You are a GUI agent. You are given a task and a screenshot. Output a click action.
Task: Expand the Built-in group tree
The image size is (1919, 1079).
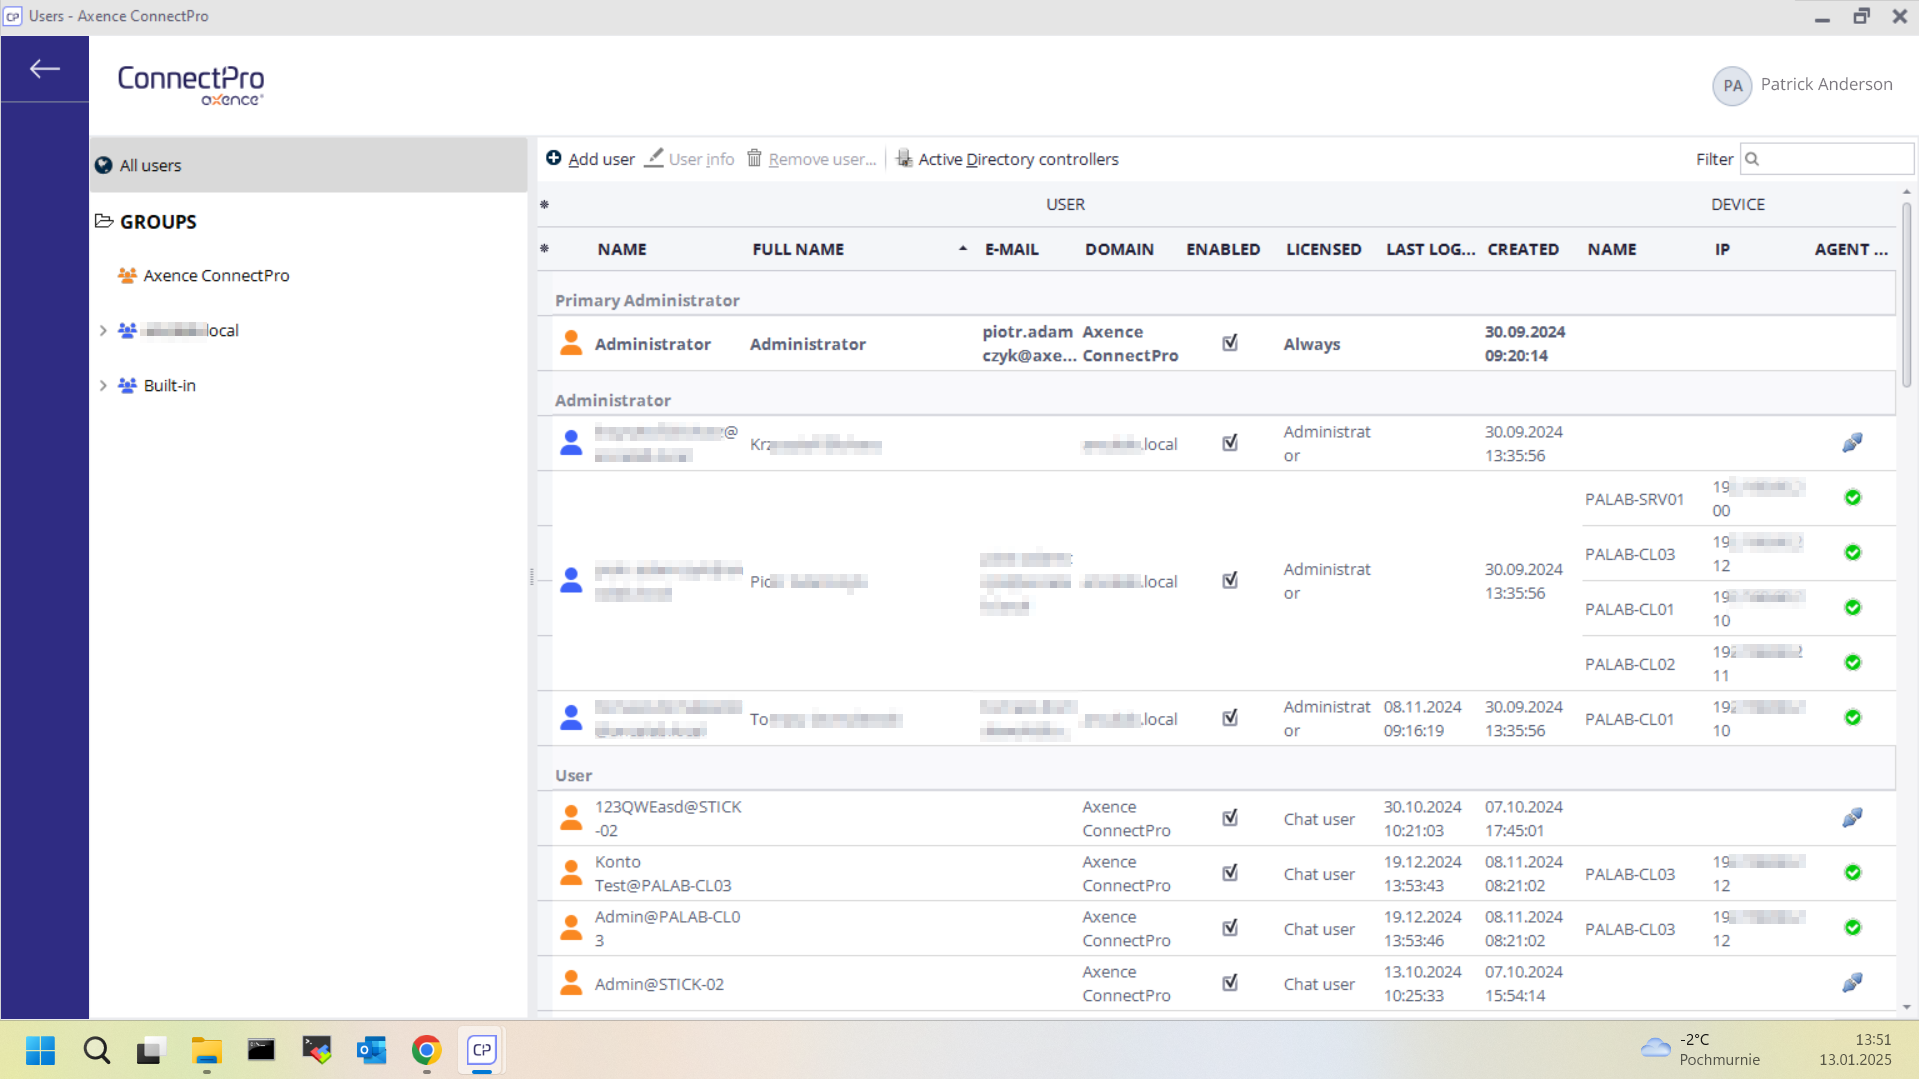tap(103, 385)
